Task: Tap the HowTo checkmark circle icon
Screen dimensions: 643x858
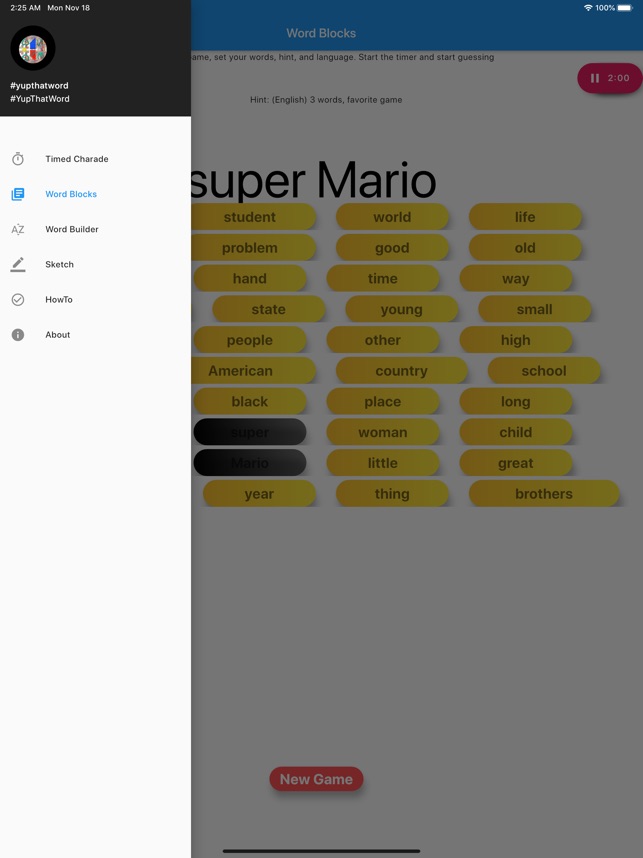Action: tap(18, 299)
